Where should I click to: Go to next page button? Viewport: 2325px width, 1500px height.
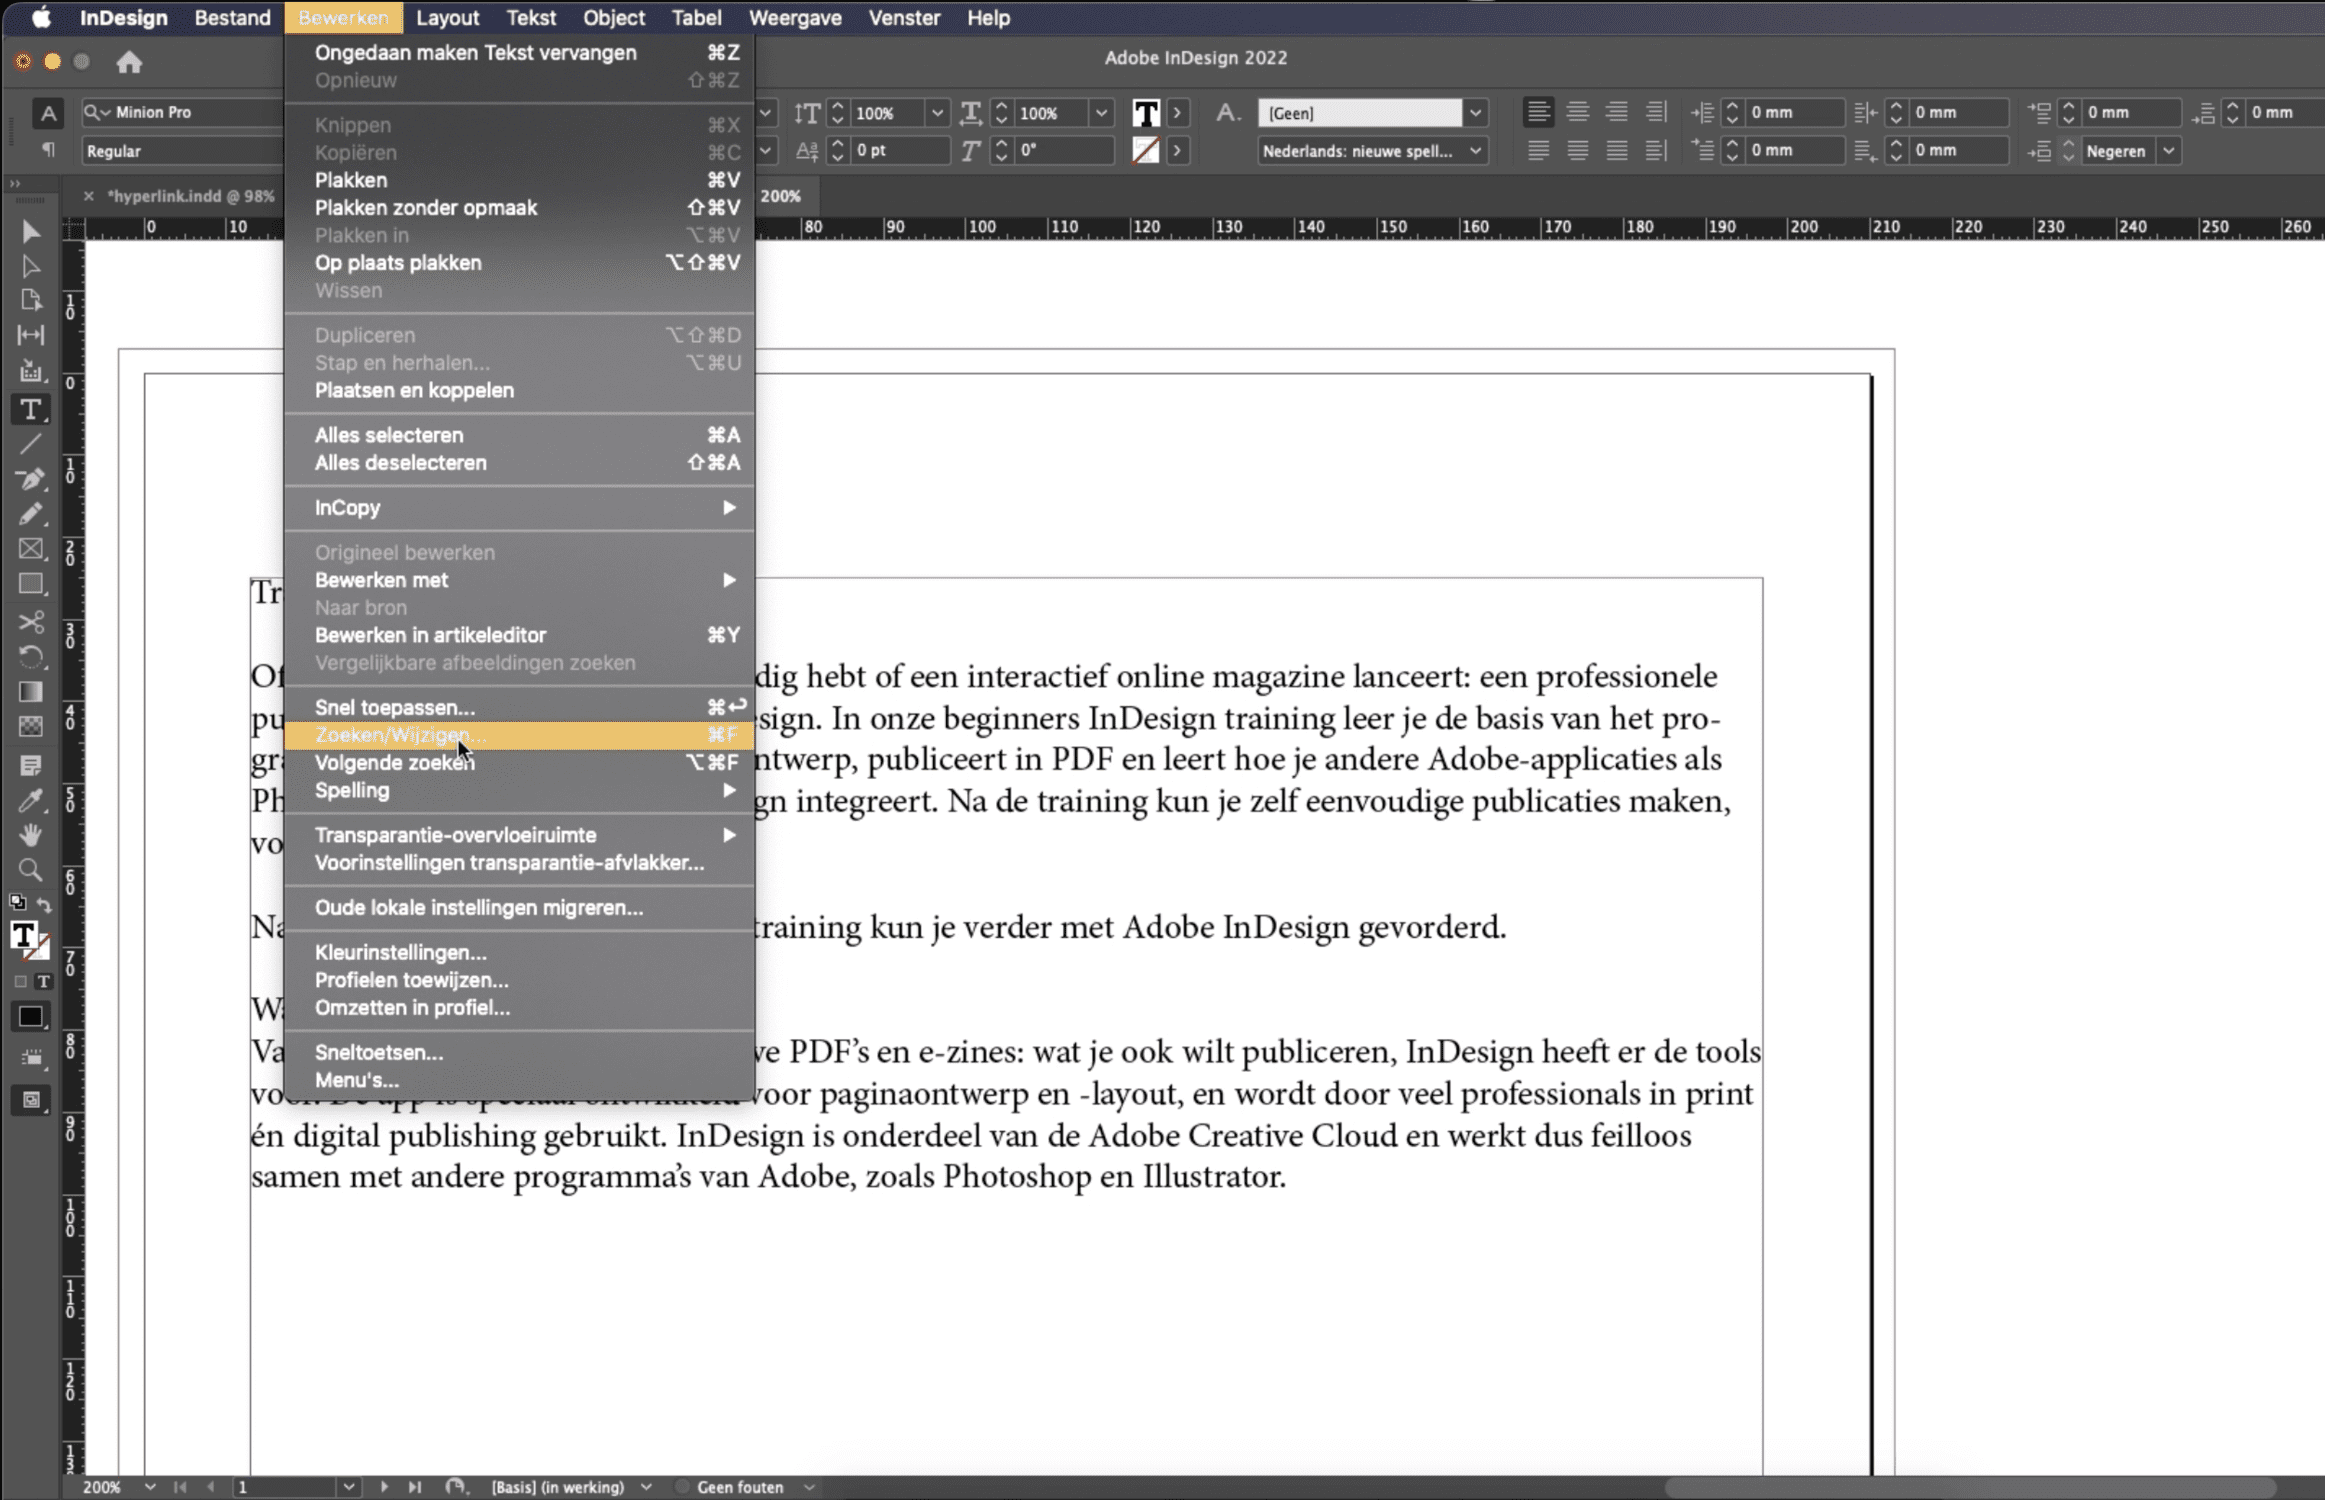coord(384,1487)
